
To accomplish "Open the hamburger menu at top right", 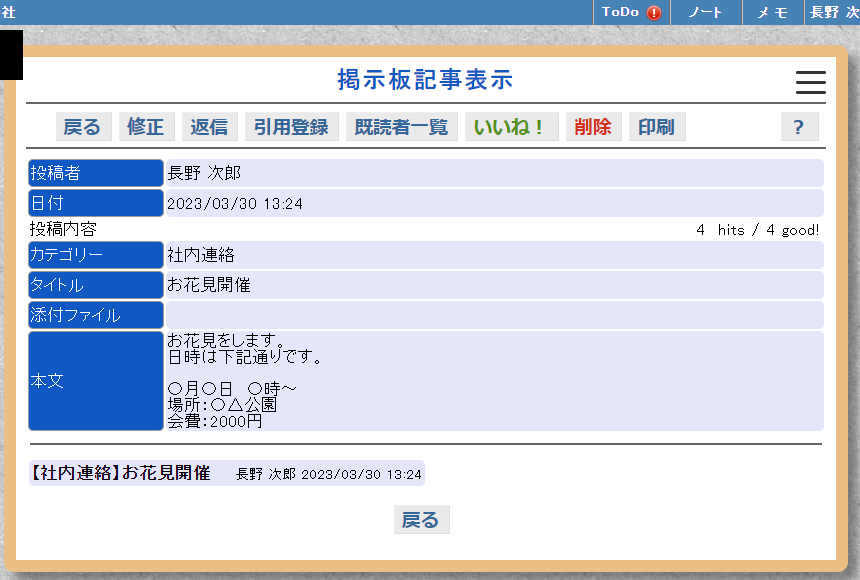I will (809, 83).
